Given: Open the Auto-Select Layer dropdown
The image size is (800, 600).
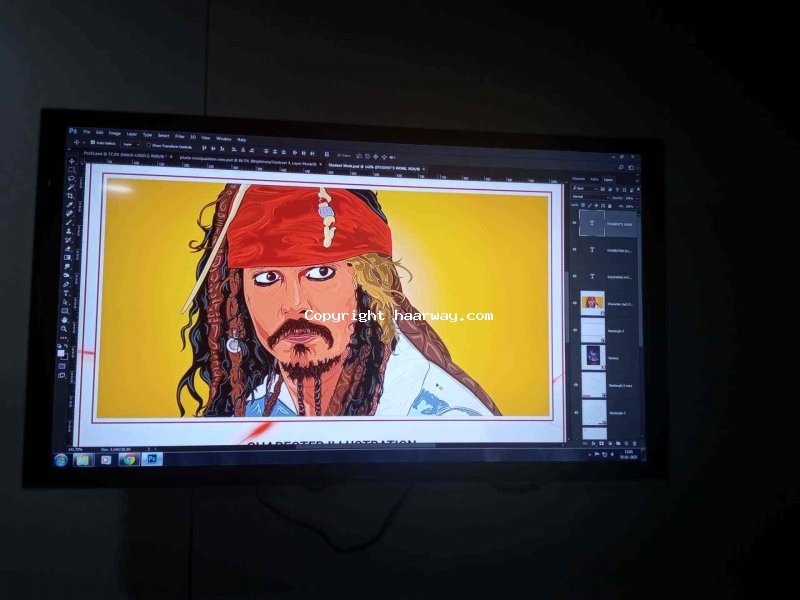Looking at the screenshot, I should [133, 144].
